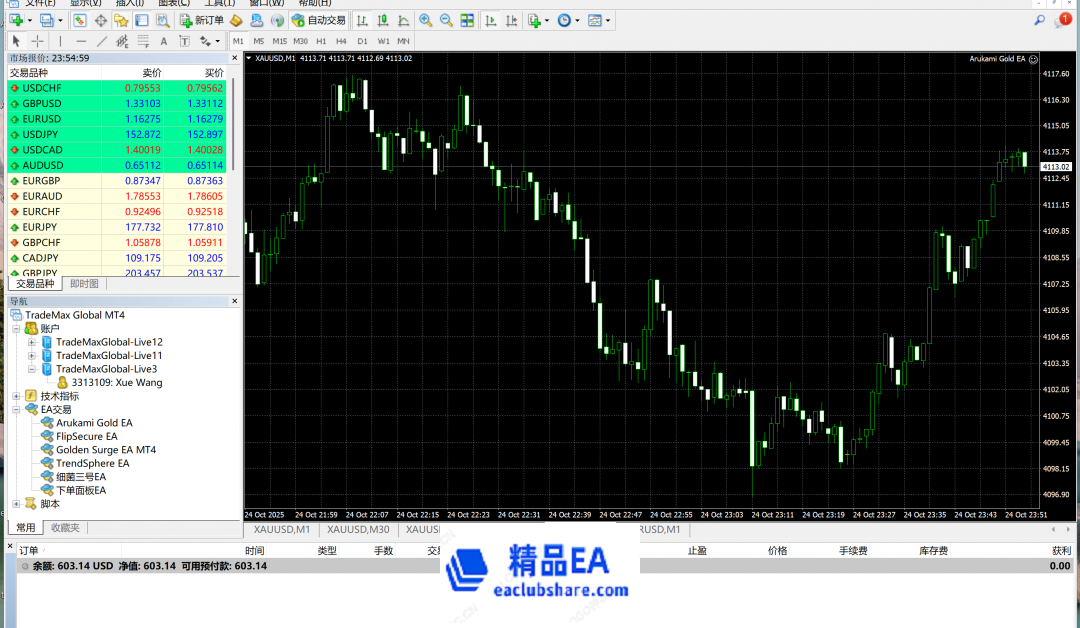Collapse the TradeMaxGlobal-Live3 node
The height and width of the screenshot is (628, 1080).
[x=32, y=369]
